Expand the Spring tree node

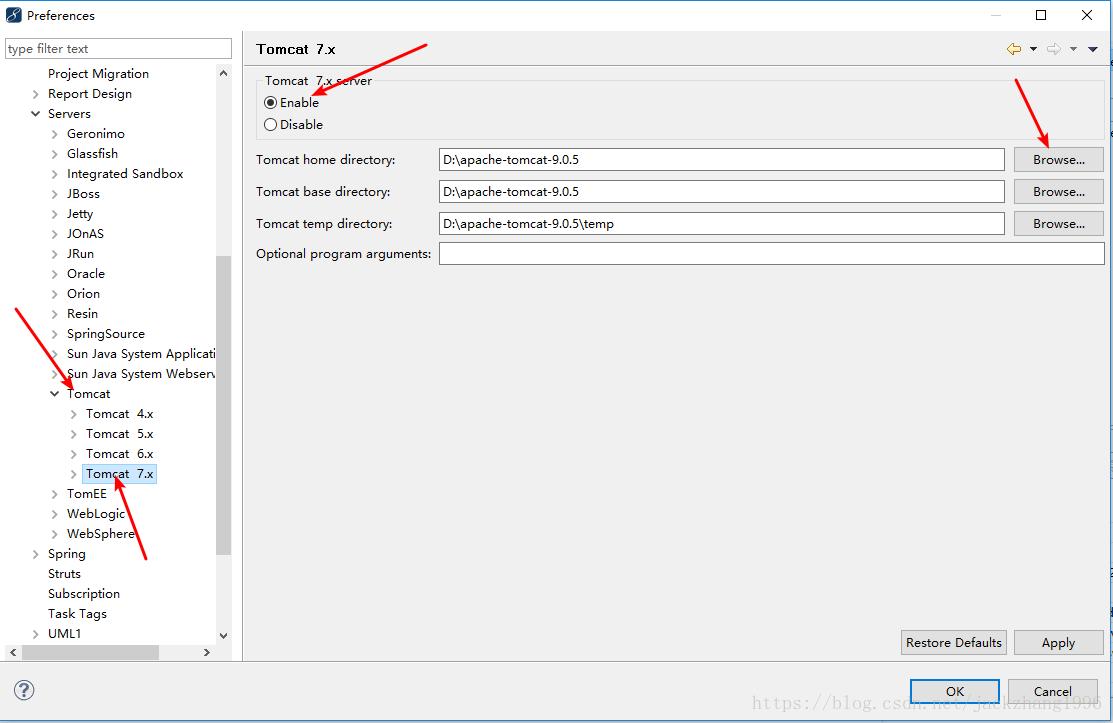(35, 553)
